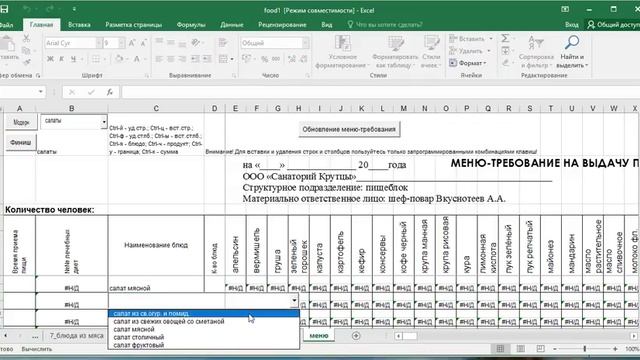The image size is (640, 360).
Task: Click the Финиш button on sheet
Action: 21,143
